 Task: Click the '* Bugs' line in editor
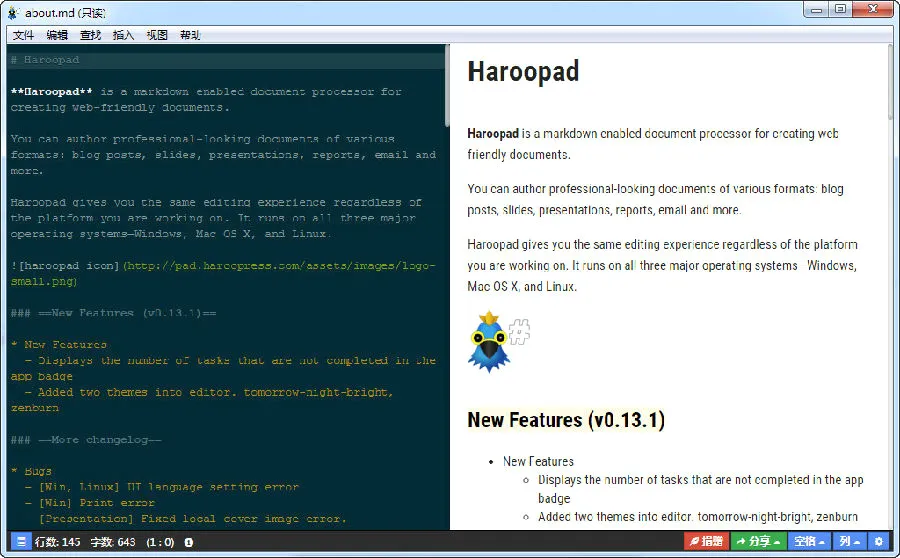(31, 471)
